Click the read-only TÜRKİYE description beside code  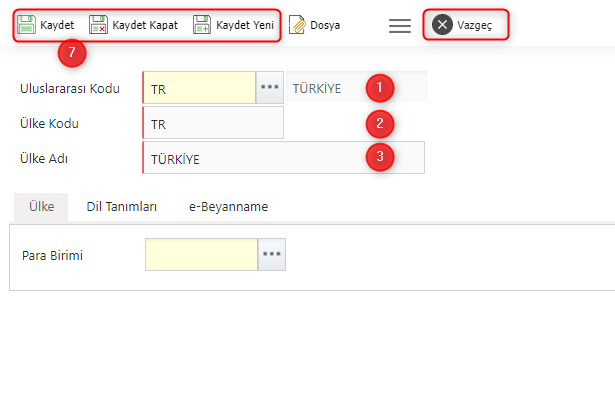(x=356, y=87)
